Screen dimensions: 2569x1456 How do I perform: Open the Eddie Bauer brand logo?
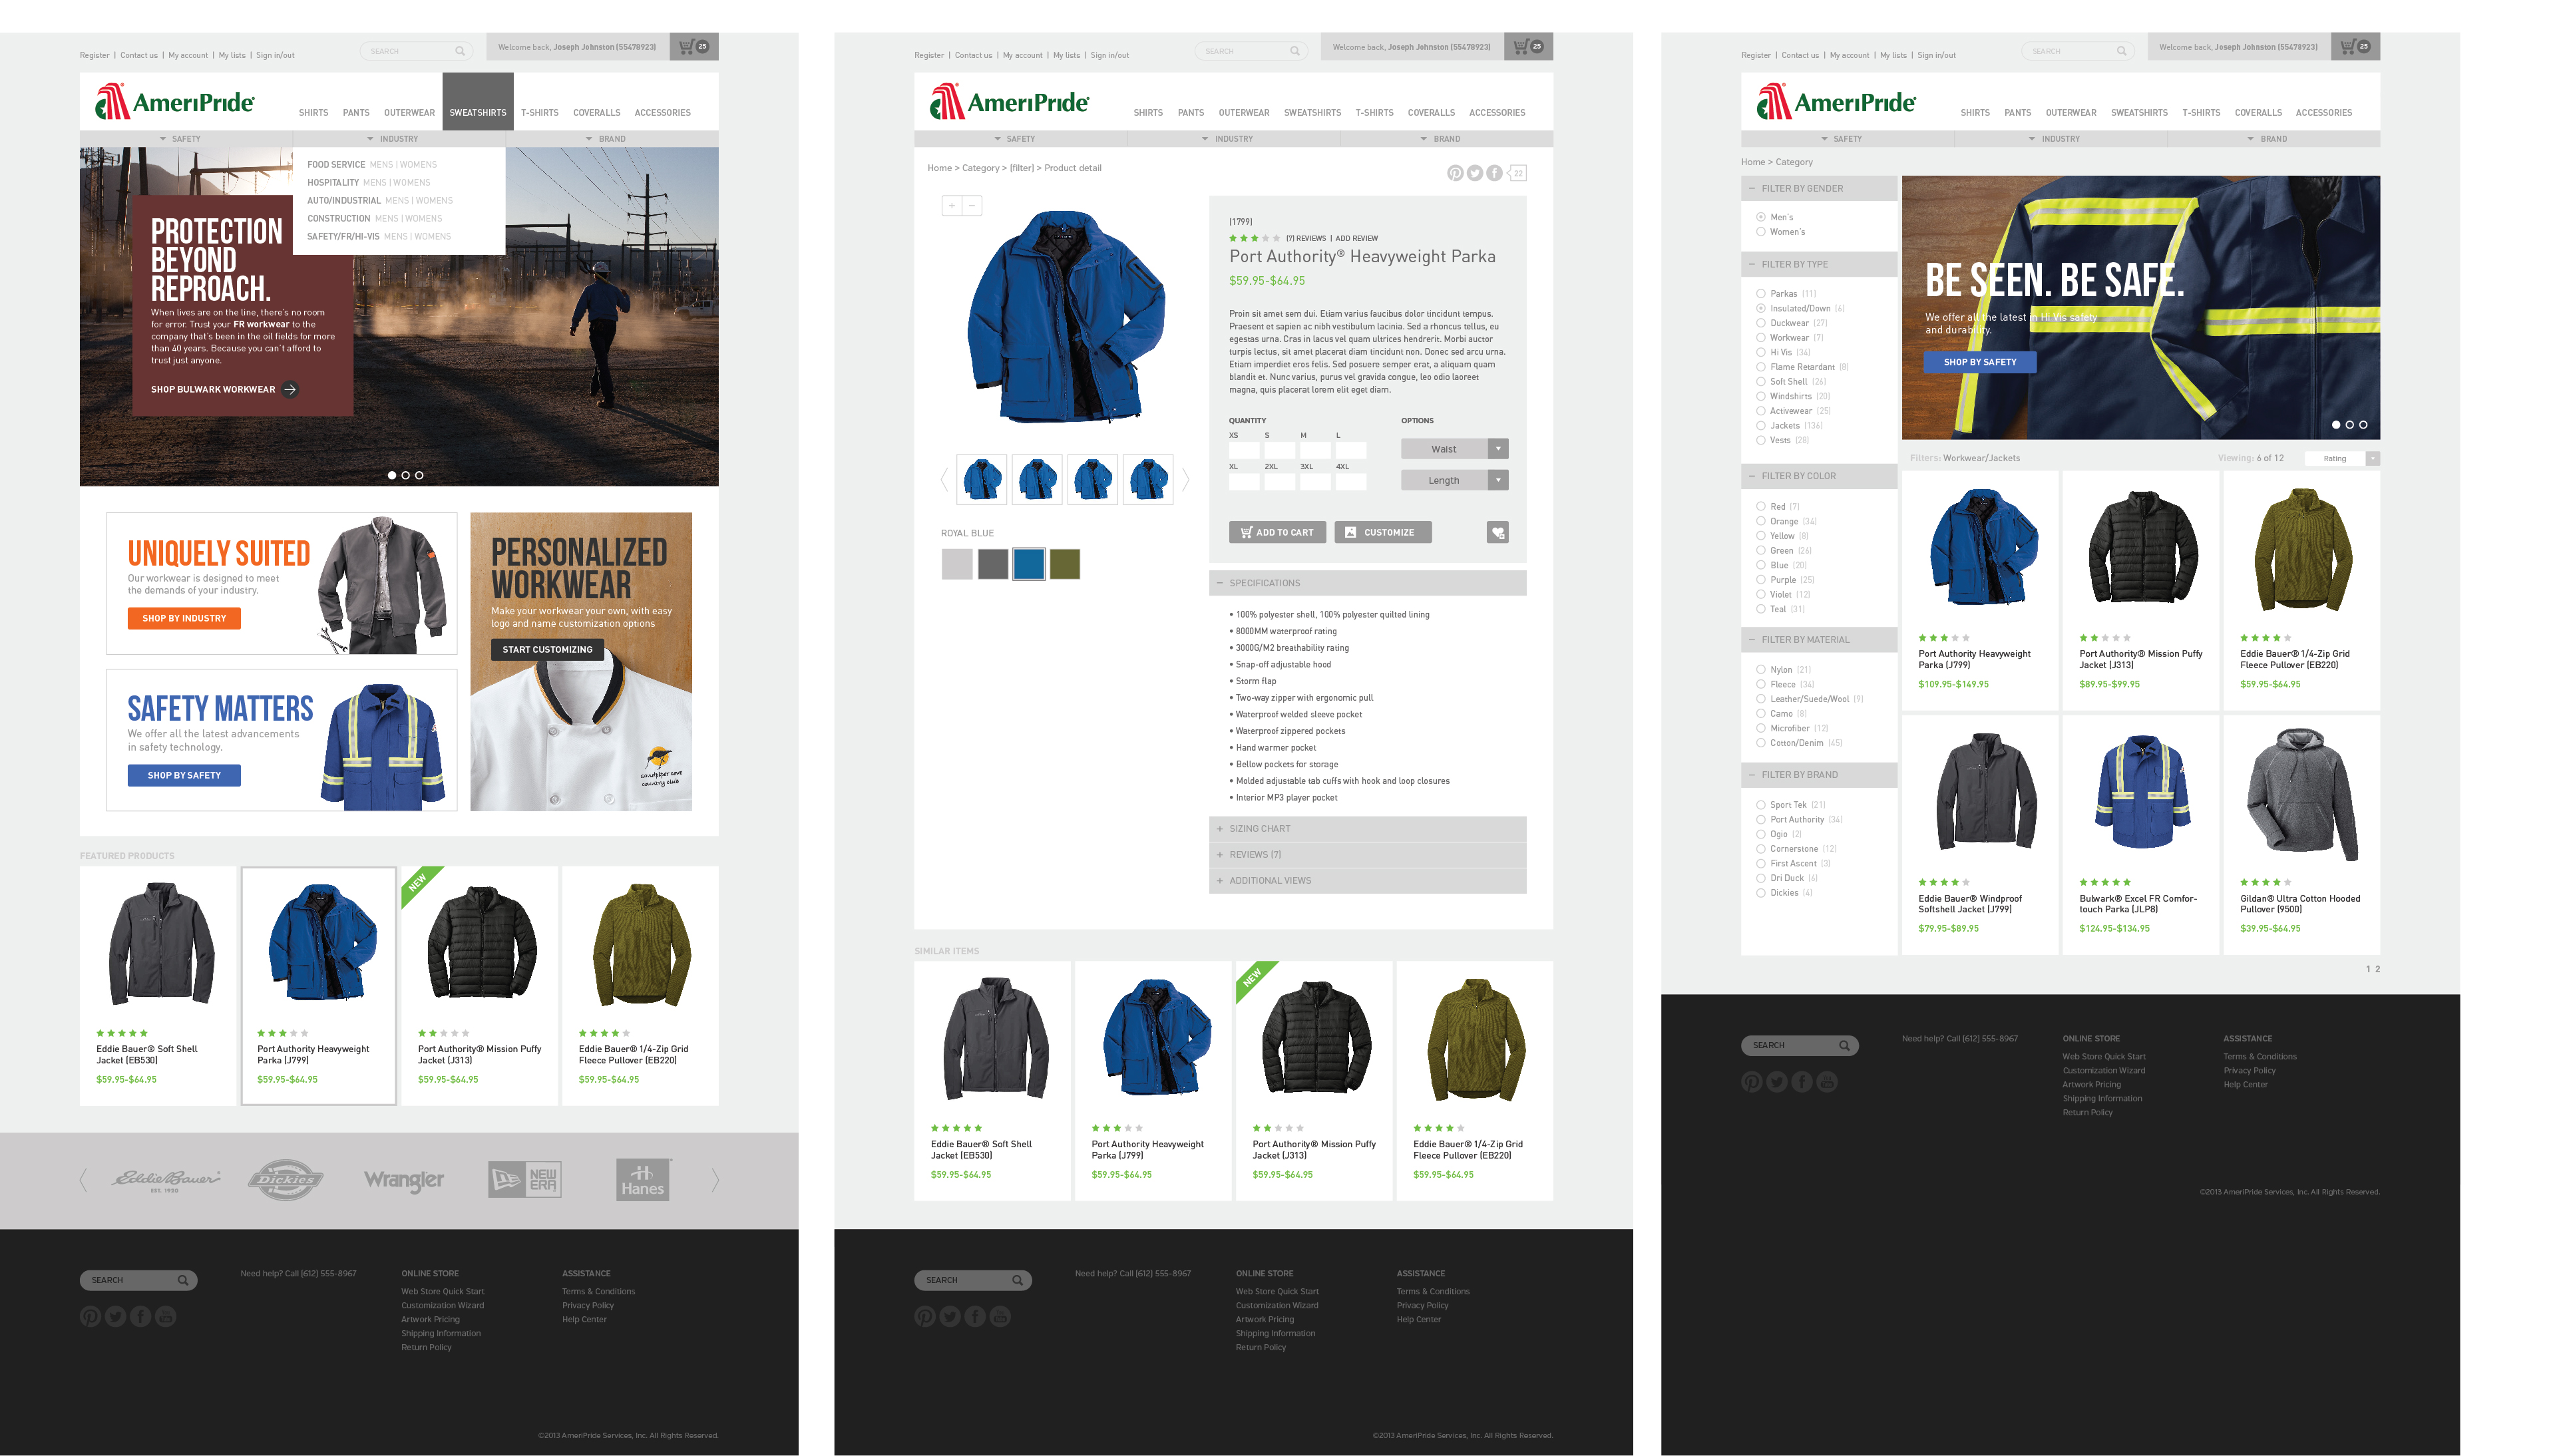(165, 1180)
